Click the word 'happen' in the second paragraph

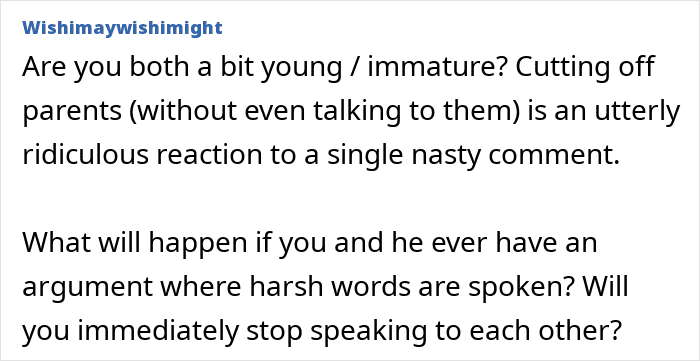[197, 245]
